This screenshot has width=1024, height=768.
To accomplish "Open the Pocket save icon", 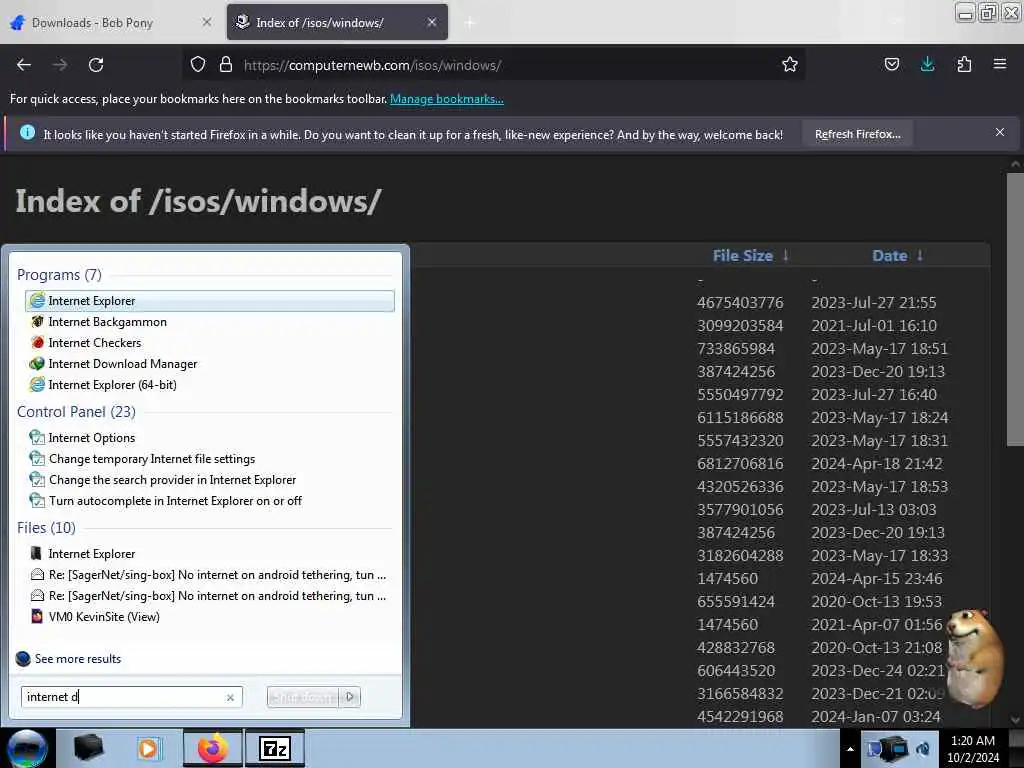I will click(891, 65).
